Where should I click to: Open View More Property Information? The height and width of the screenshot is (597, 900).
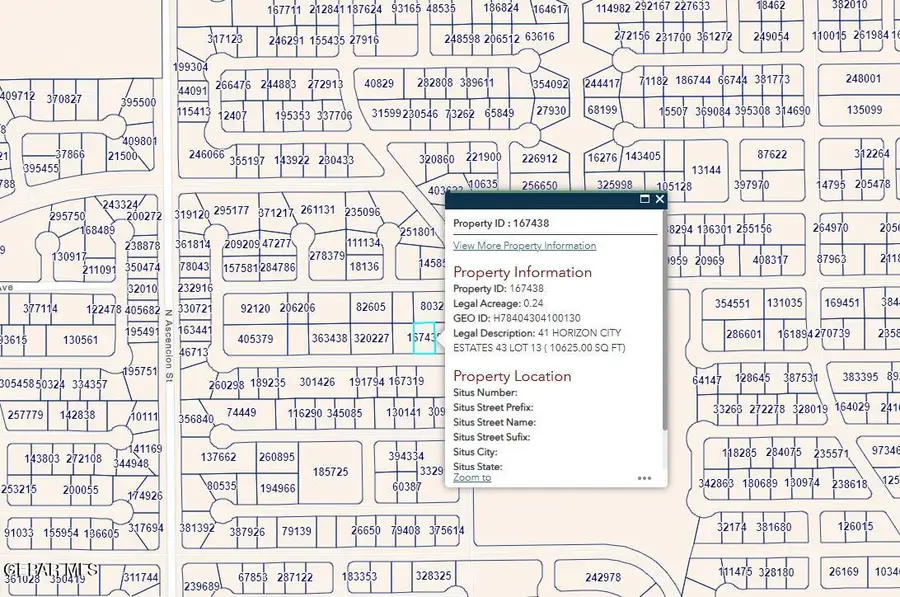[524, 245]
